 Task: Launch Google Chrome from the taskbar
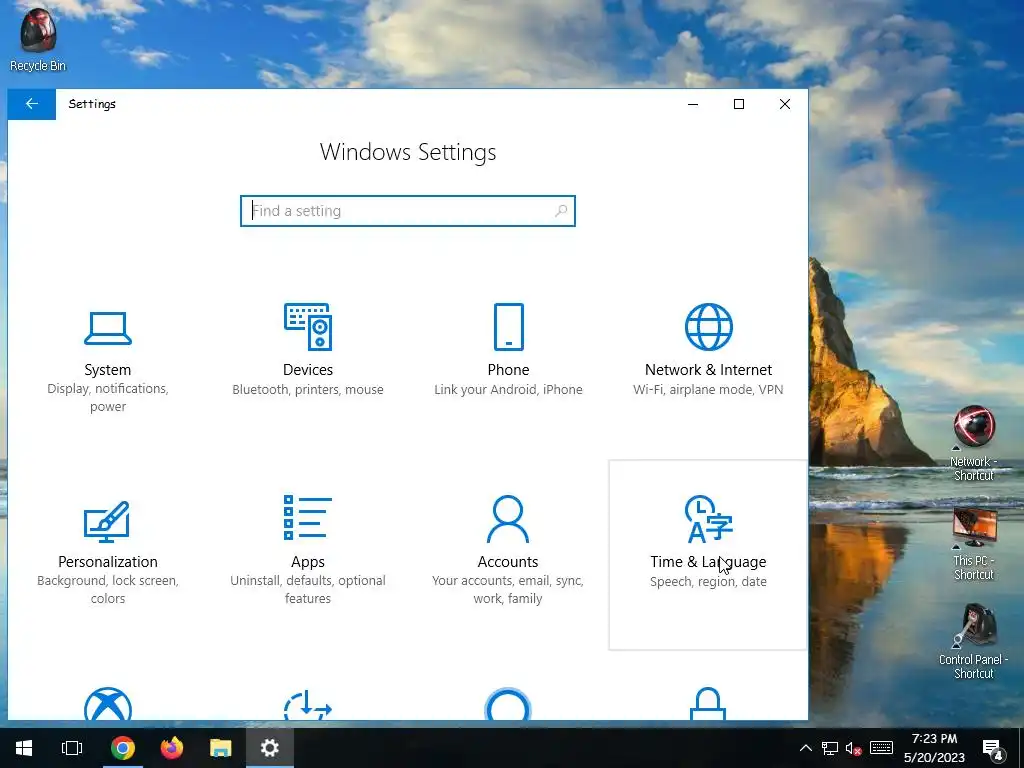pos(123,748)
